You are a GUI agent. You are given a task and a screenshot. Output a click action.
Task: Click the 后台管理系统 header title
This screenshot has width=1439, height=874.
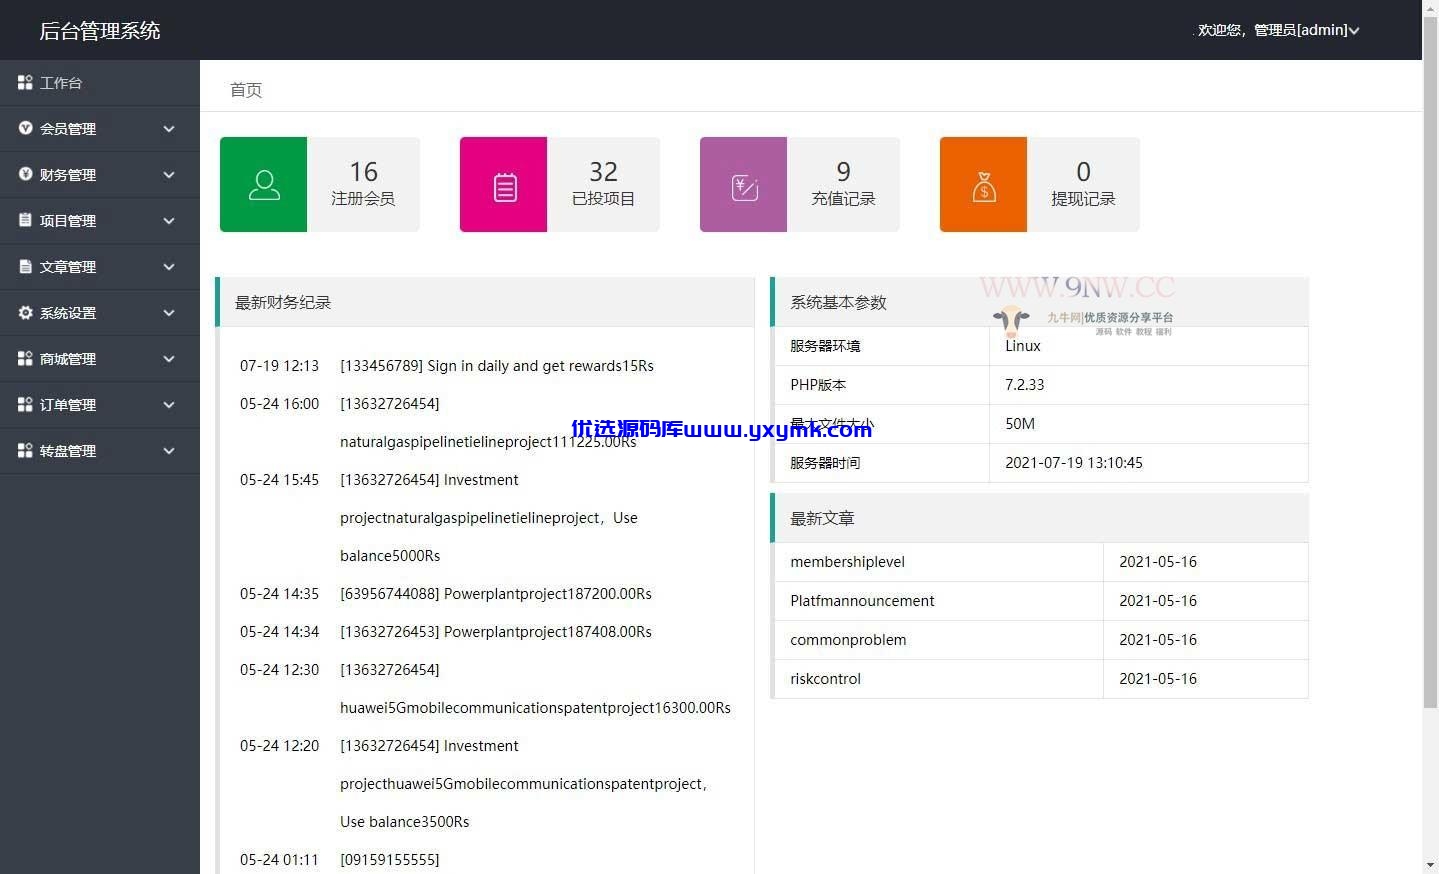tap(100, 31)
